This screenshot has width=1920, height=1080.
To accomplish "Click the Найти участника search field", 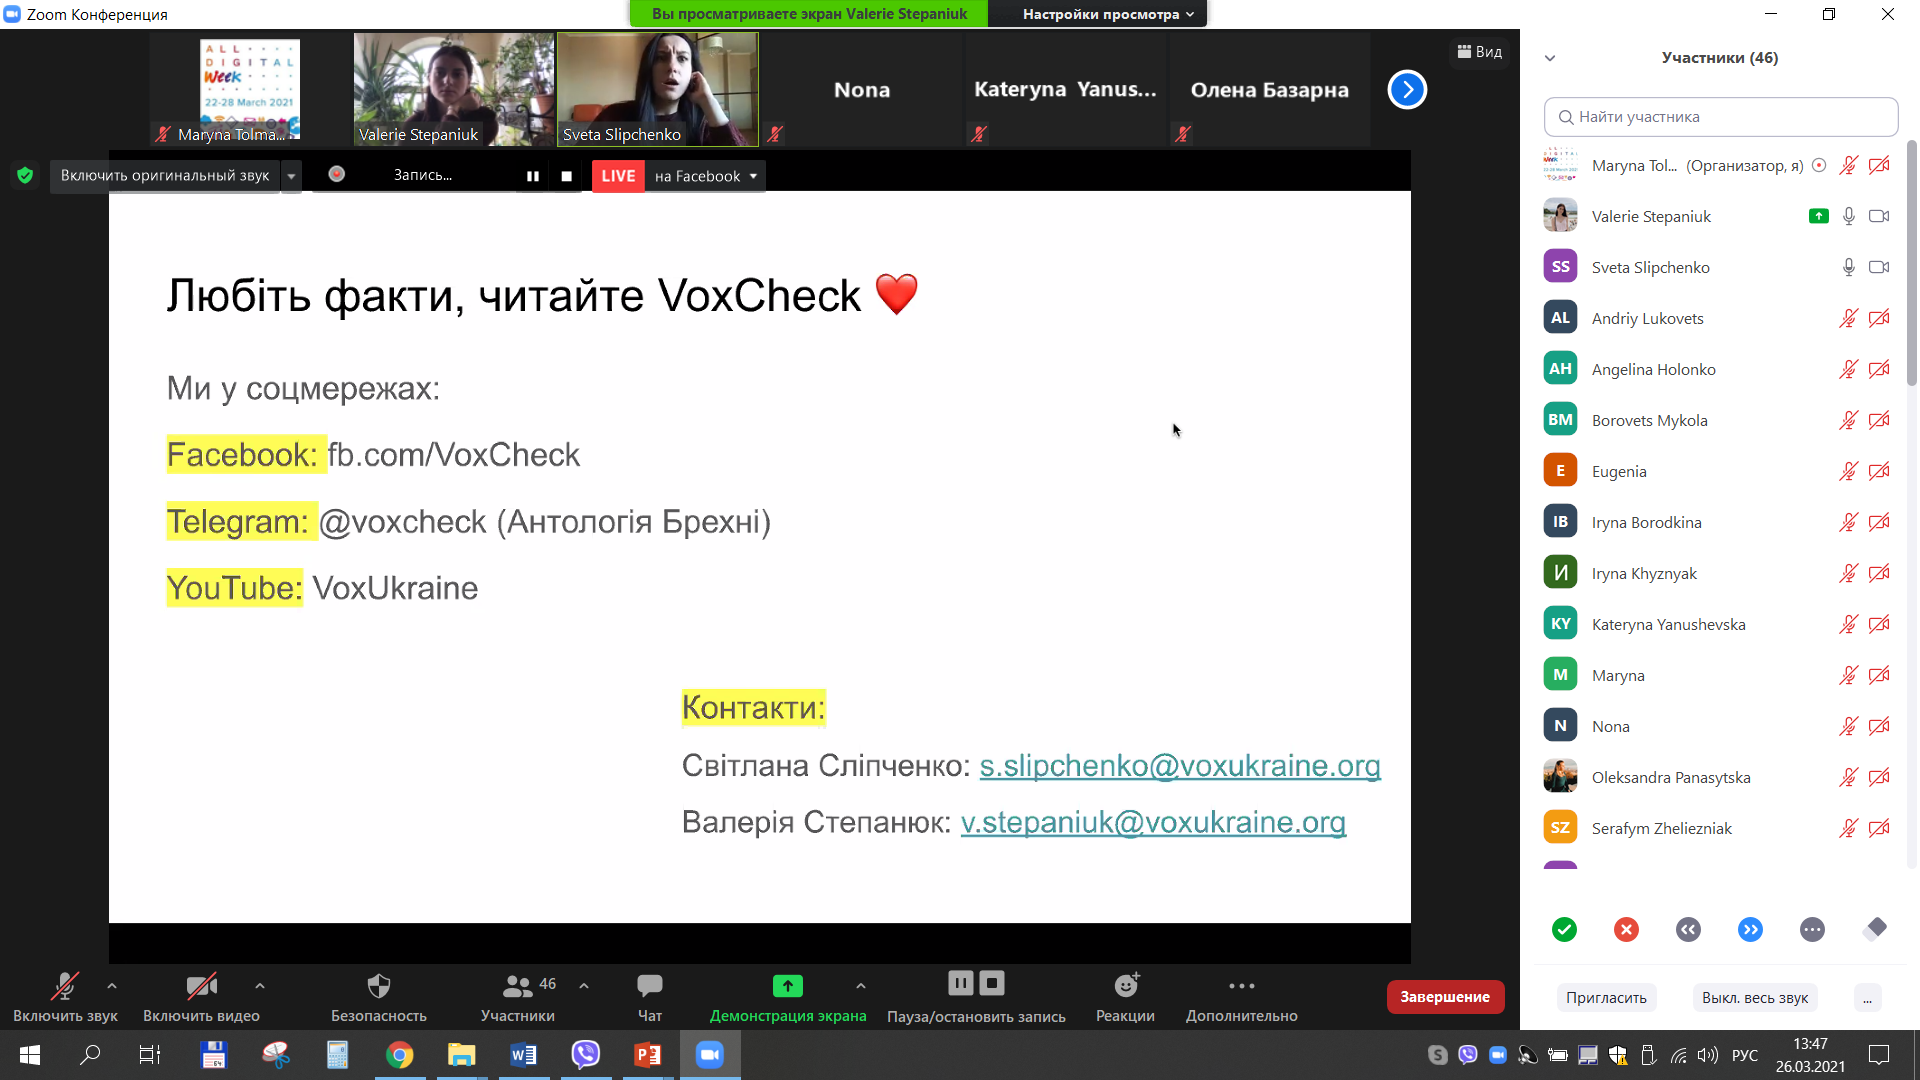I will [x=1720, y=117].
